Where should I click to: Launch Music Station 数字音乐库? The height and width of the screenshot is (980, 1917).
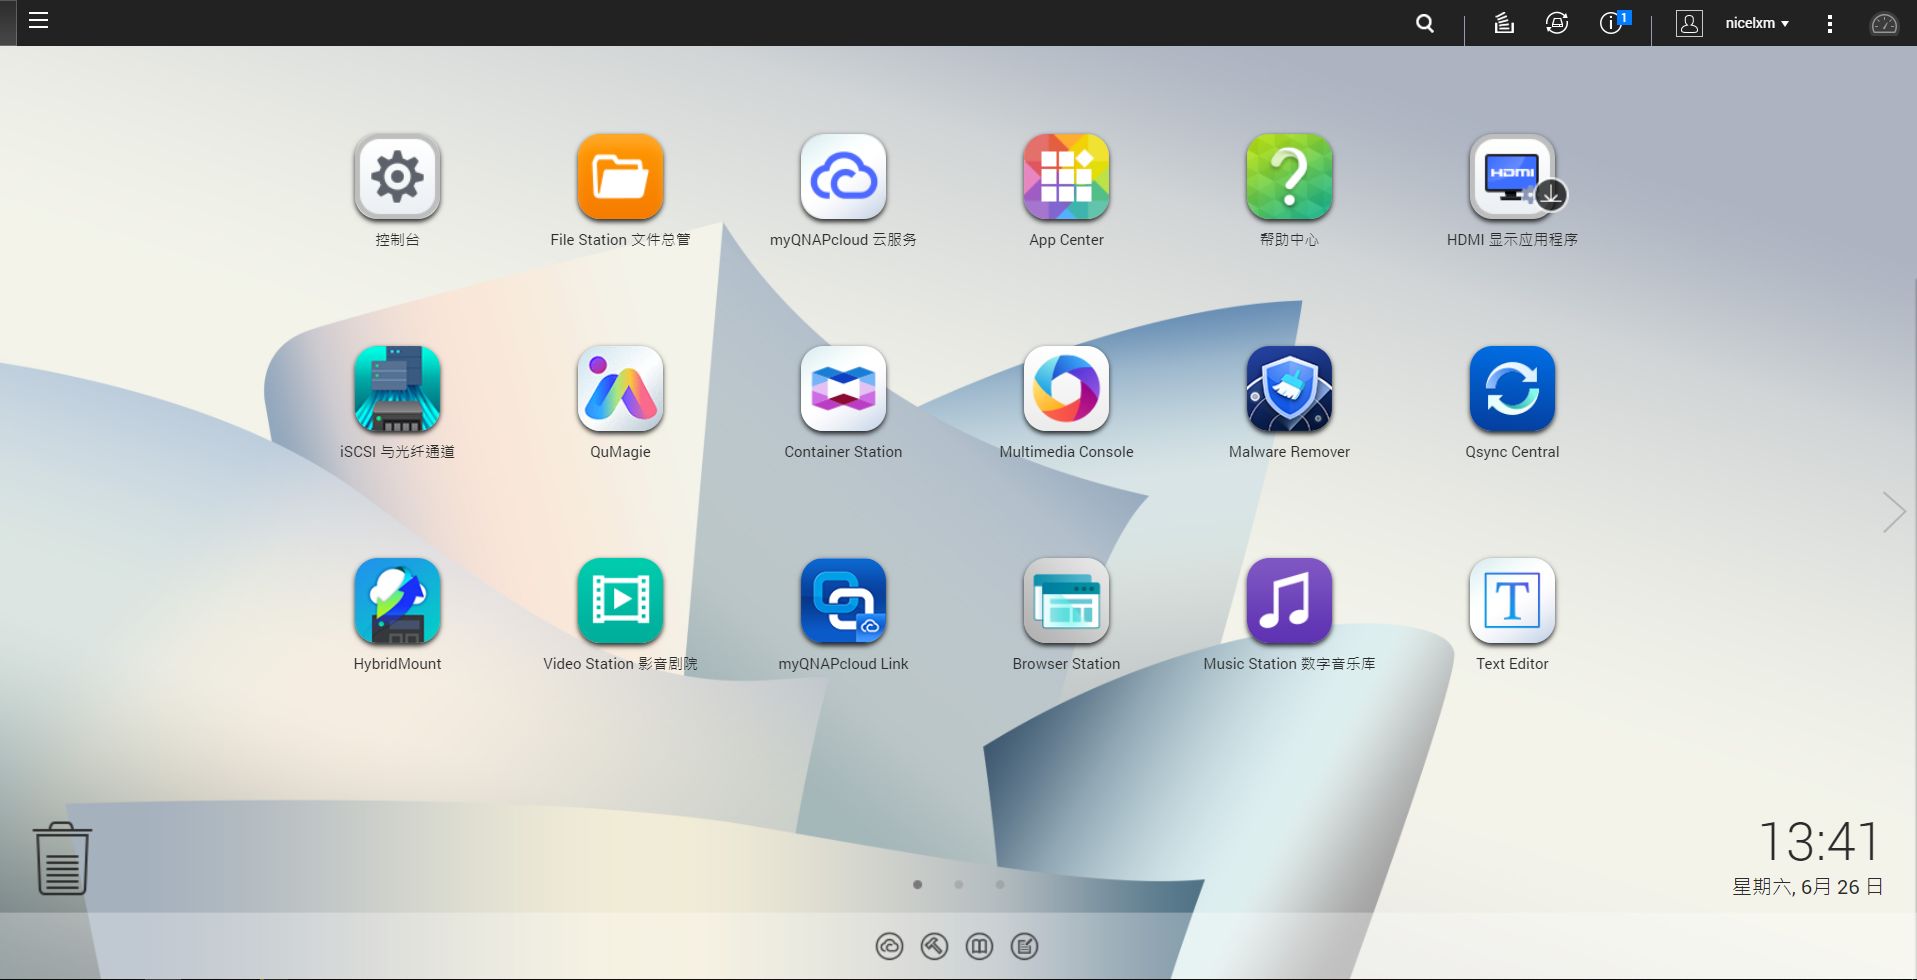click(x=1289, y=601)
